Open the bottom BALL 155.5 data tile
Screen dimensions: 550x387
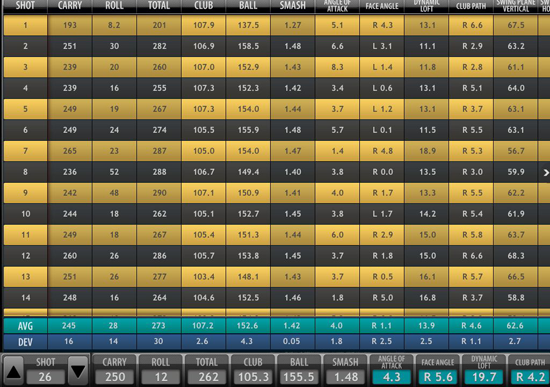(x=299, y=369)
